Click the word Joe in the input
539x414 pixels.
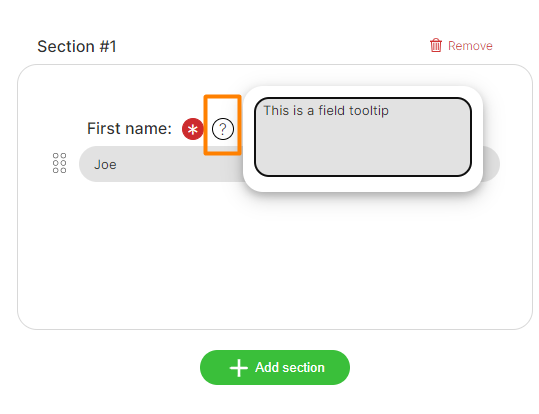[x=105, y=165]
